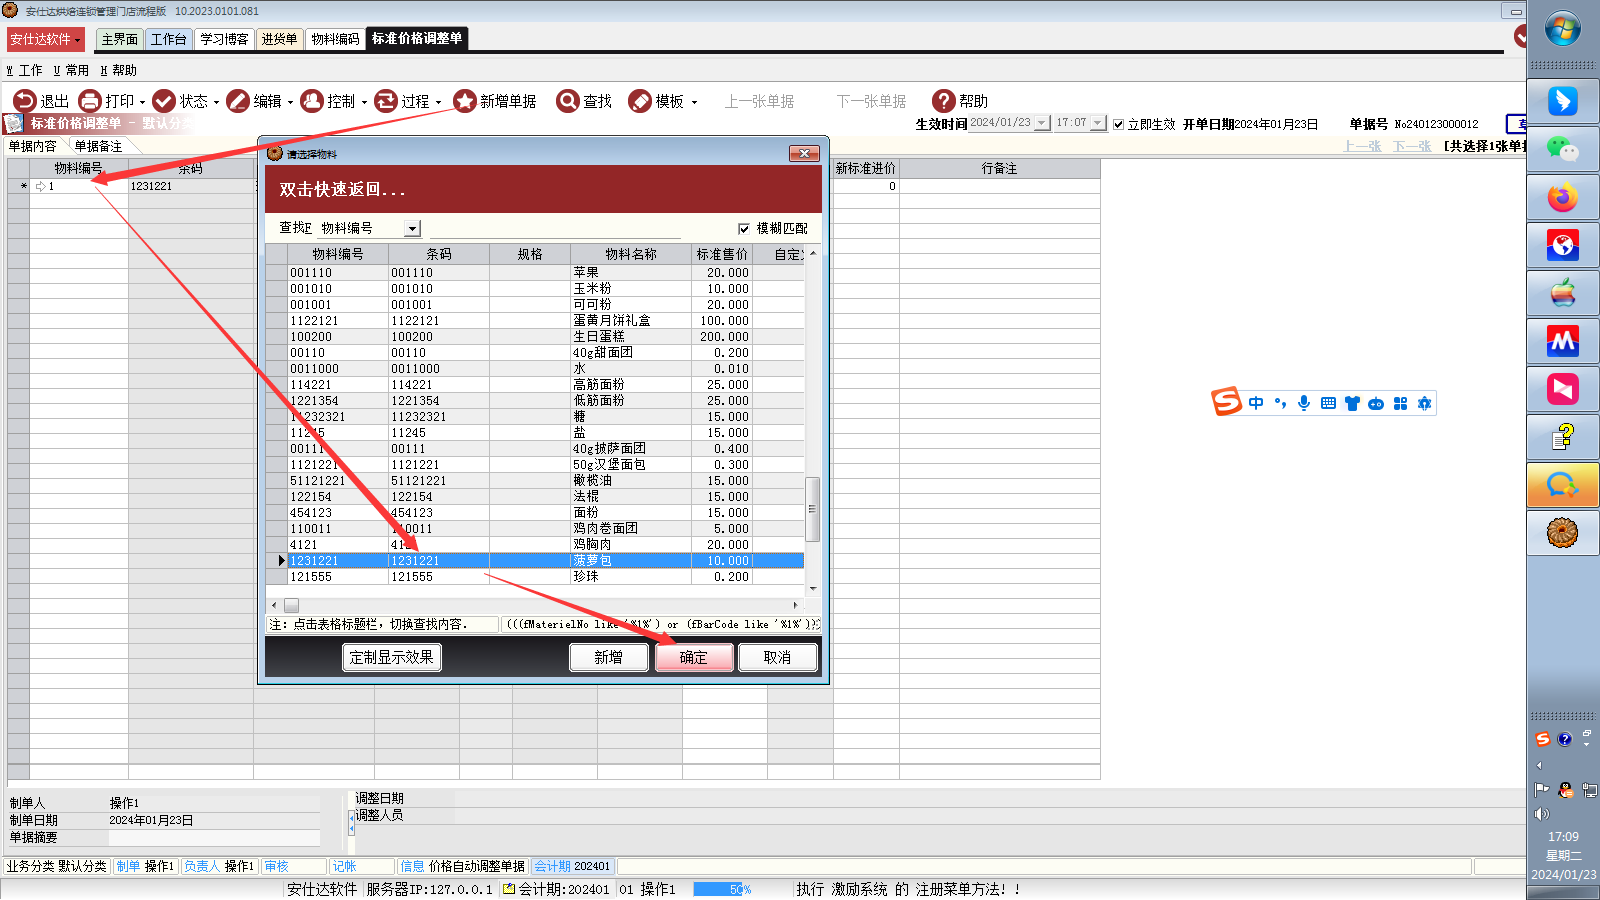Switch to the 主界面 tab
This screenshot has width=1600, height=900.
[x=120, y=39]
